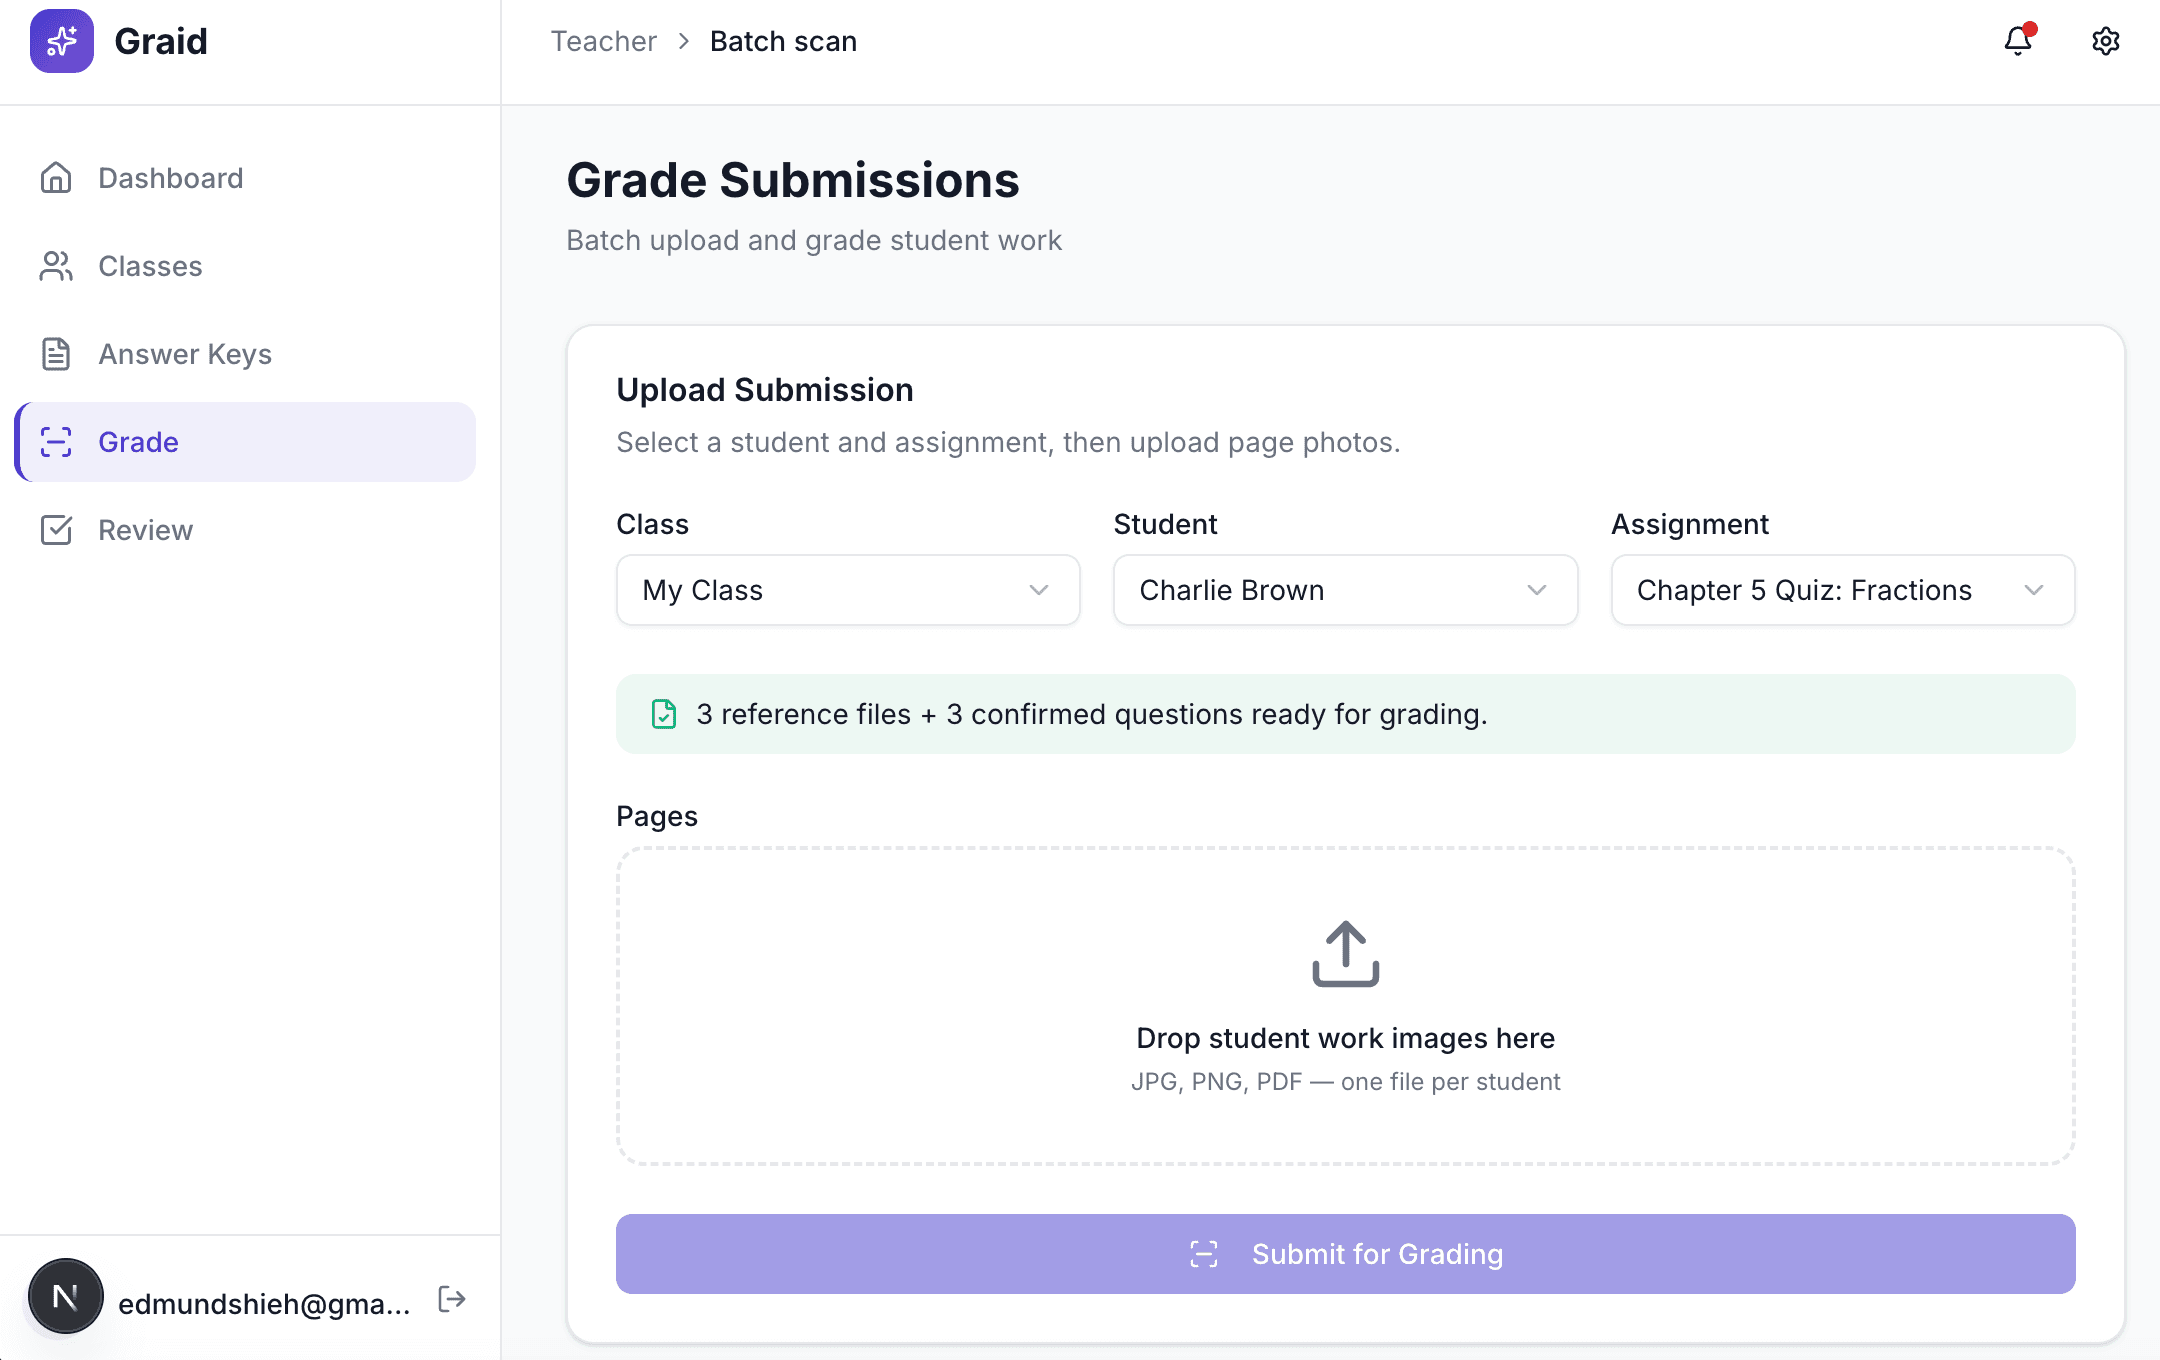
Task: Click the green reference file check icon
Action: (664, 714)
